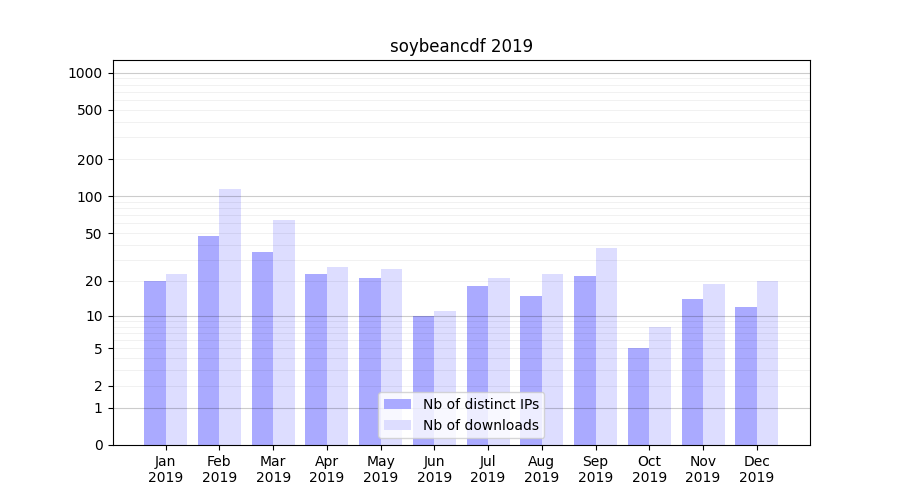Select the '100' y-axis tick label
The width and height of the screenshot is (900, 500).
(x=90, y=197)
